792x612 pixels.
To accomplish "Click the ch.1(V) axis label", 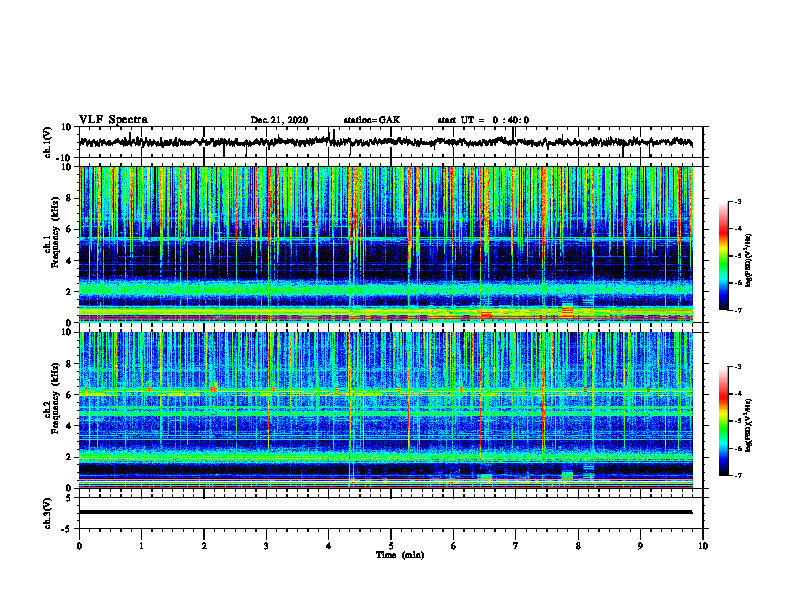I will click(x=48, y=142).
